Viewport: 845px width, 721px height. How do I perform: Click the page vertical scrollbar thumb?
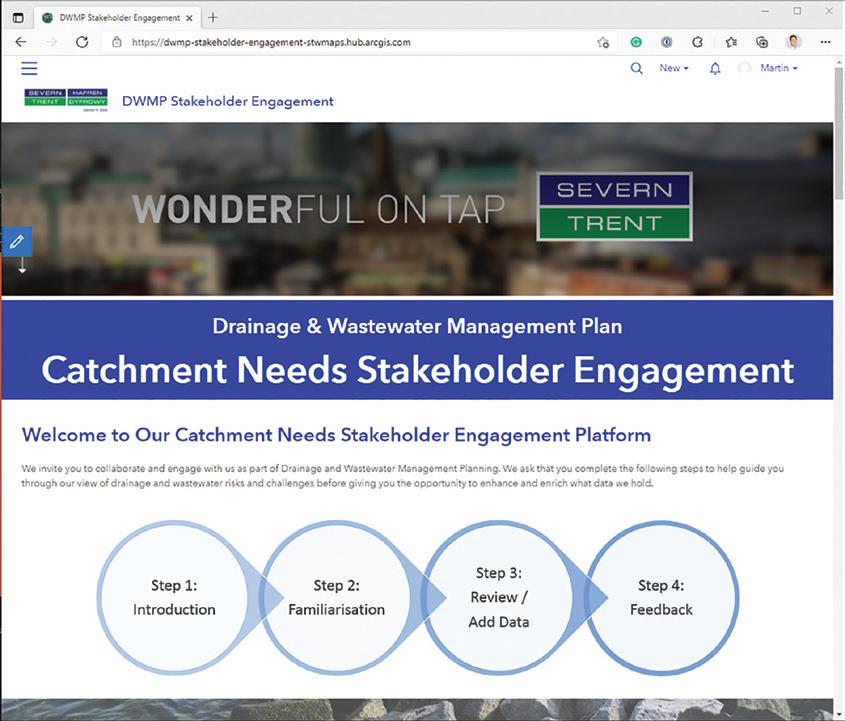pyautogui.click(x=839, y=134)
